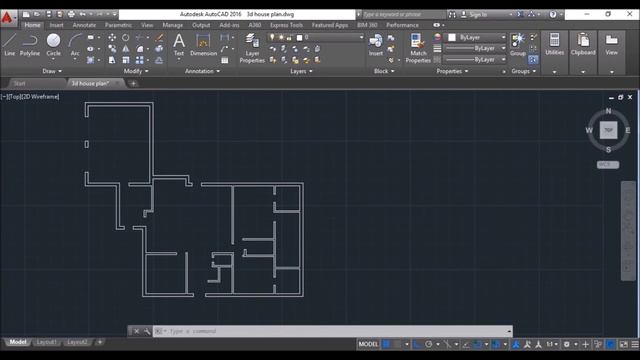Open Layer Properties manager

252,48
